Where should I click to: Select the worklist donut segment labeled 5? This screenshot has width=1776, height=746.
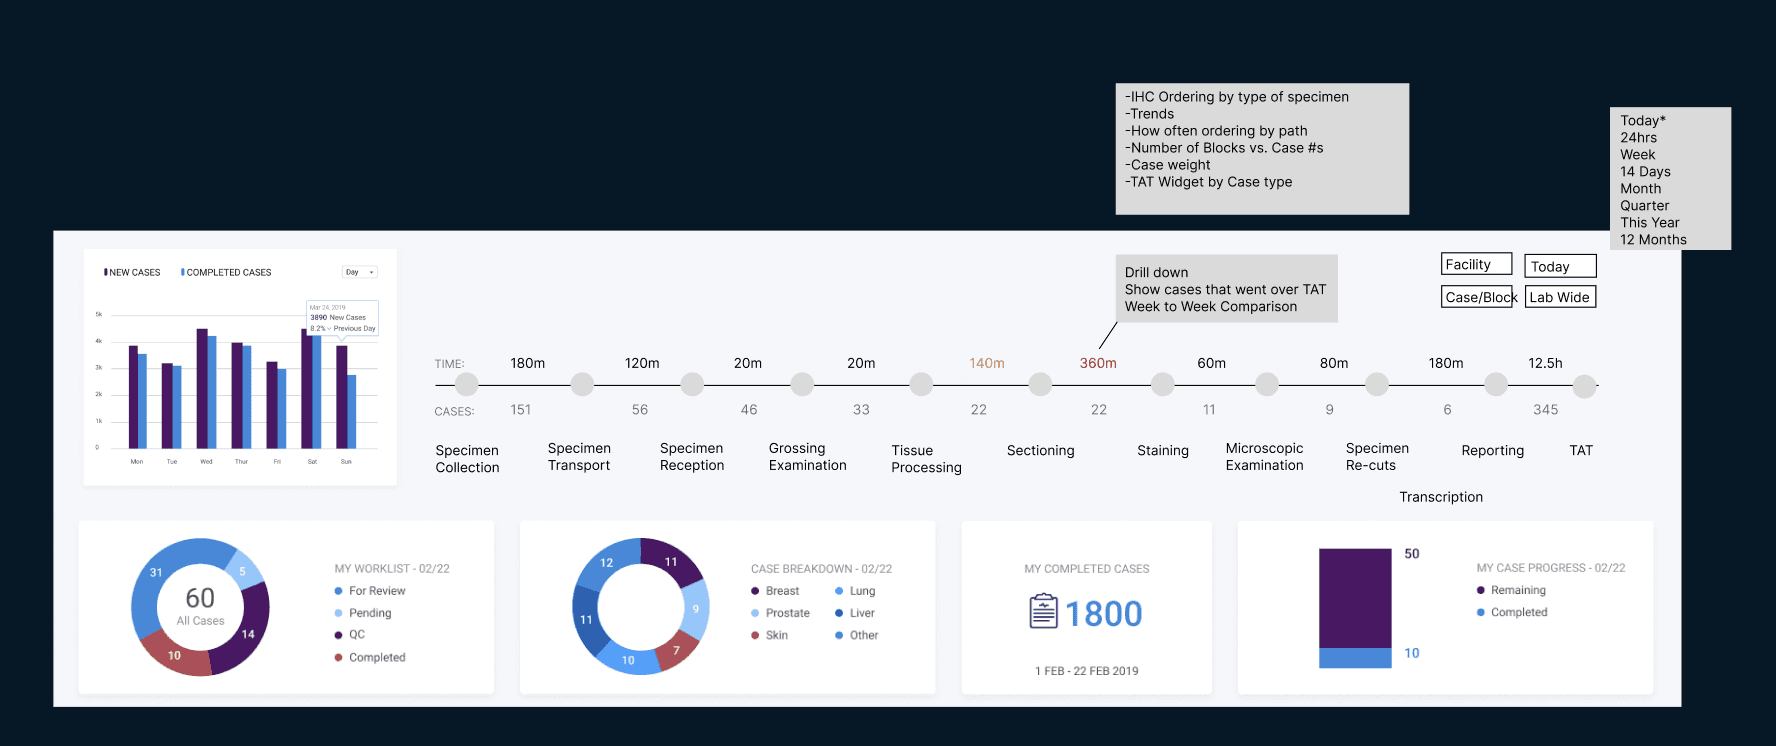(243, 571)
